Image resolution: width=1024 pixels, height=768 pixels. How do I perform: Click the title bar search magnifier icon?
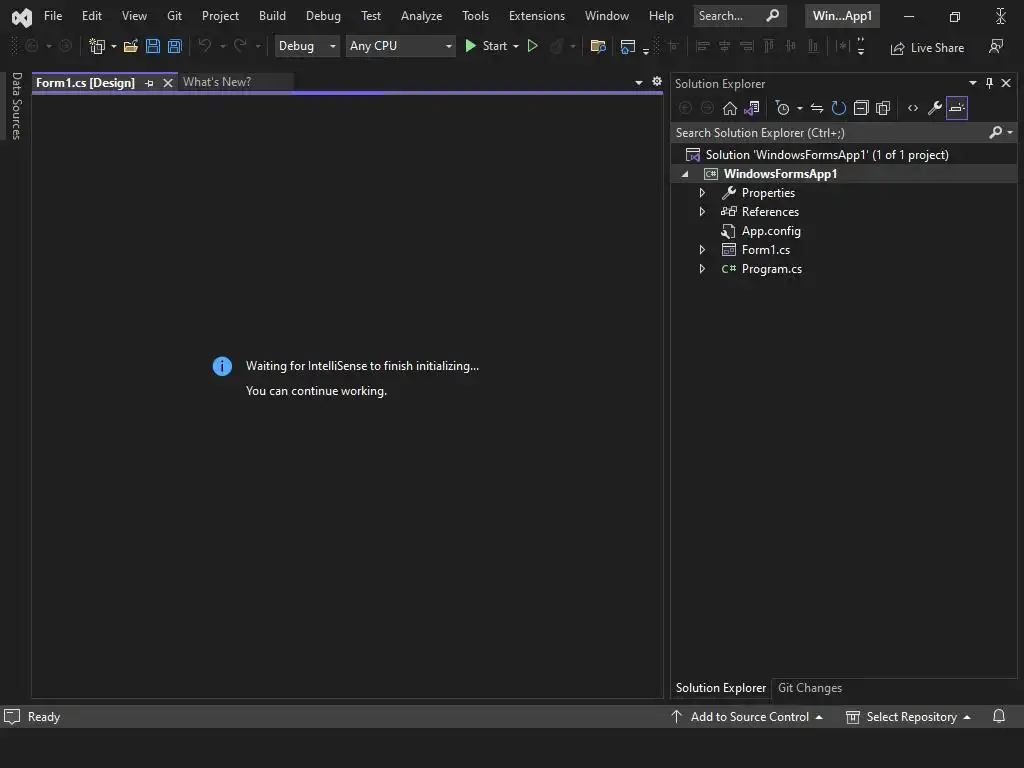[772, 16]
